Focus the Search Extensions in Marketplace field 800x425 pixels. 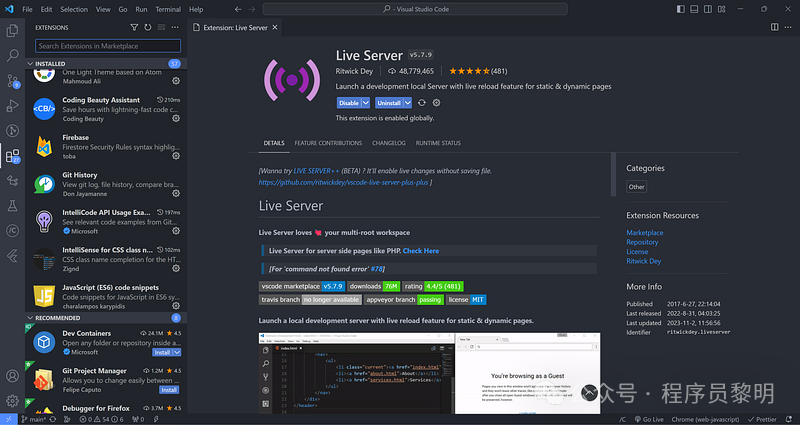click(x=108, y=46)
